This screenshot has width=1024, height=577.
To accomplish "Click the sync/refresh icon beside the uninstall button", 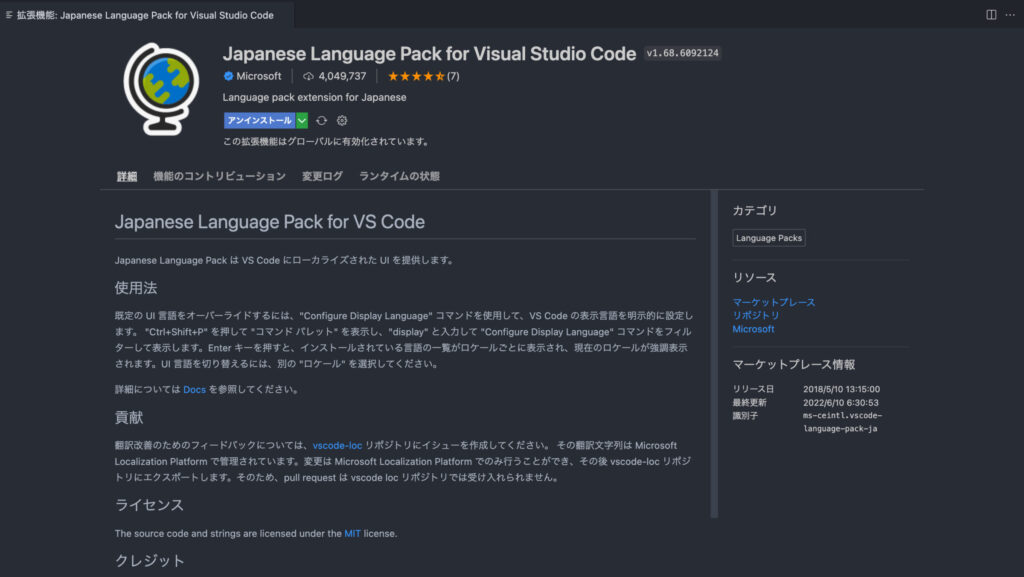I will click(x=321, y=120).
